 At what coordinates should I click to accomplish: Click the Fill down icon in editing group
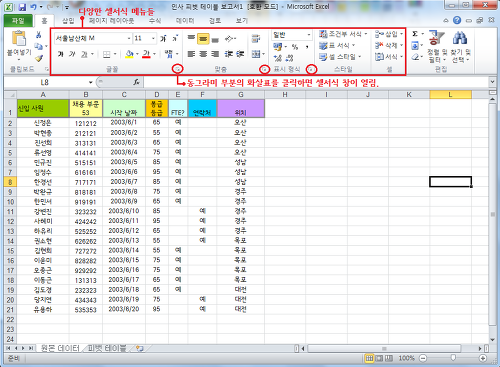(x=415, y=45)
